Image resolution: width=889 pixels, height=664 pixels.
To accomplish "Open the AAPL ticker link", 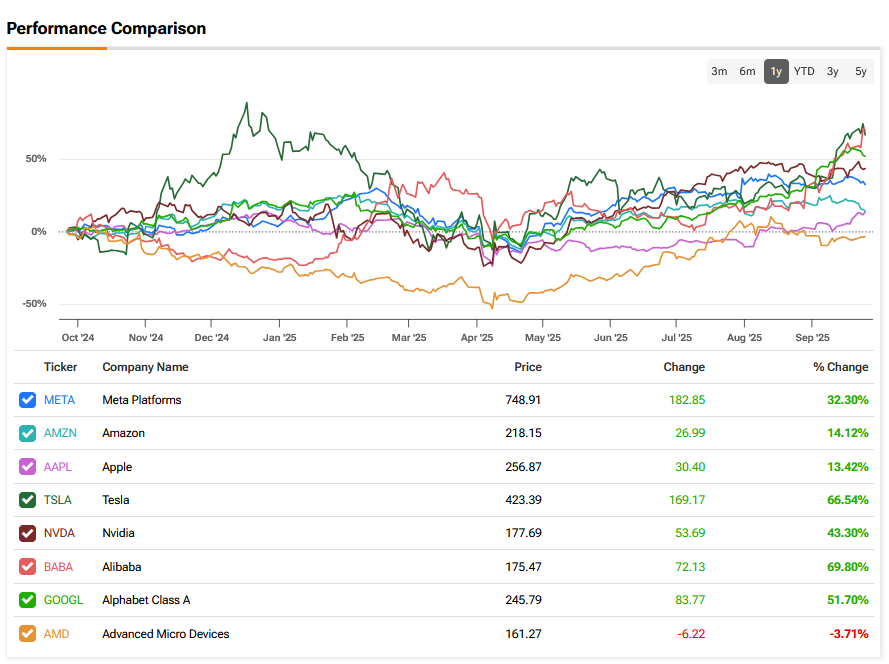I will pyautogui.click(x=58, y=467).
